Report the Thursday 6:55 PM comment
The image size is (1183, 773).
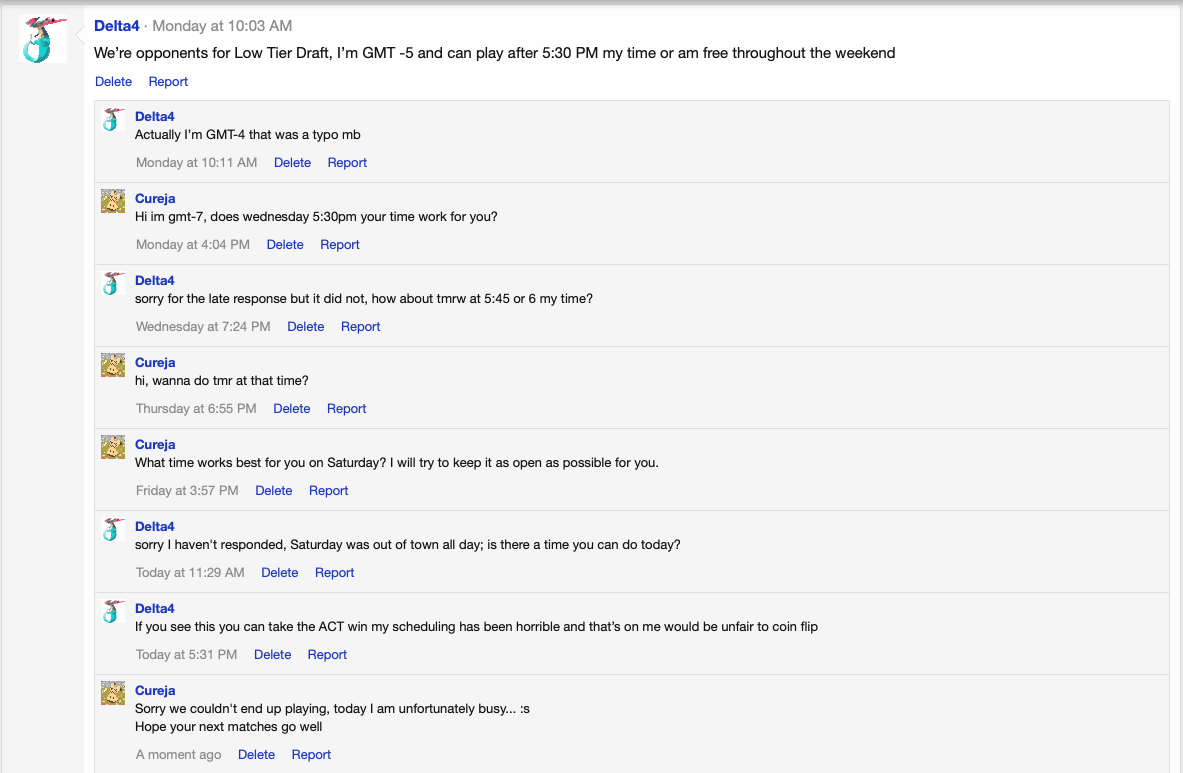pos(347,409)
